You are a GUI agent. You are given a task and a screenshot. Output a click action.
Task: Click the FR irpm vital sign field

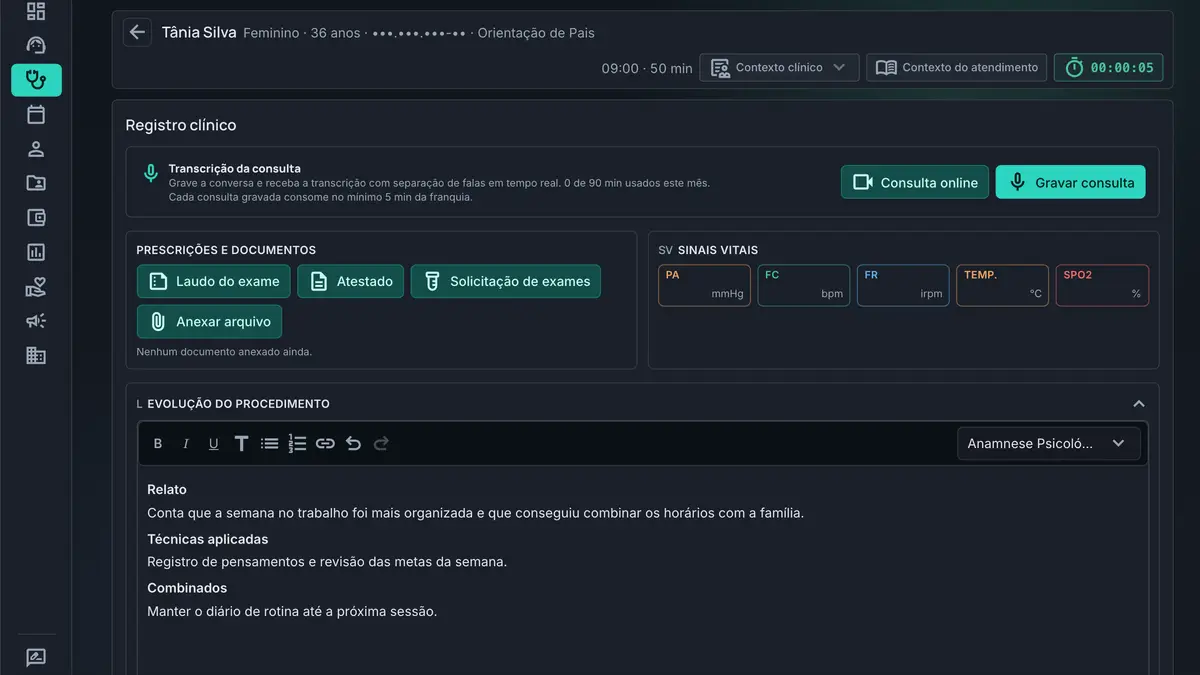903,285
